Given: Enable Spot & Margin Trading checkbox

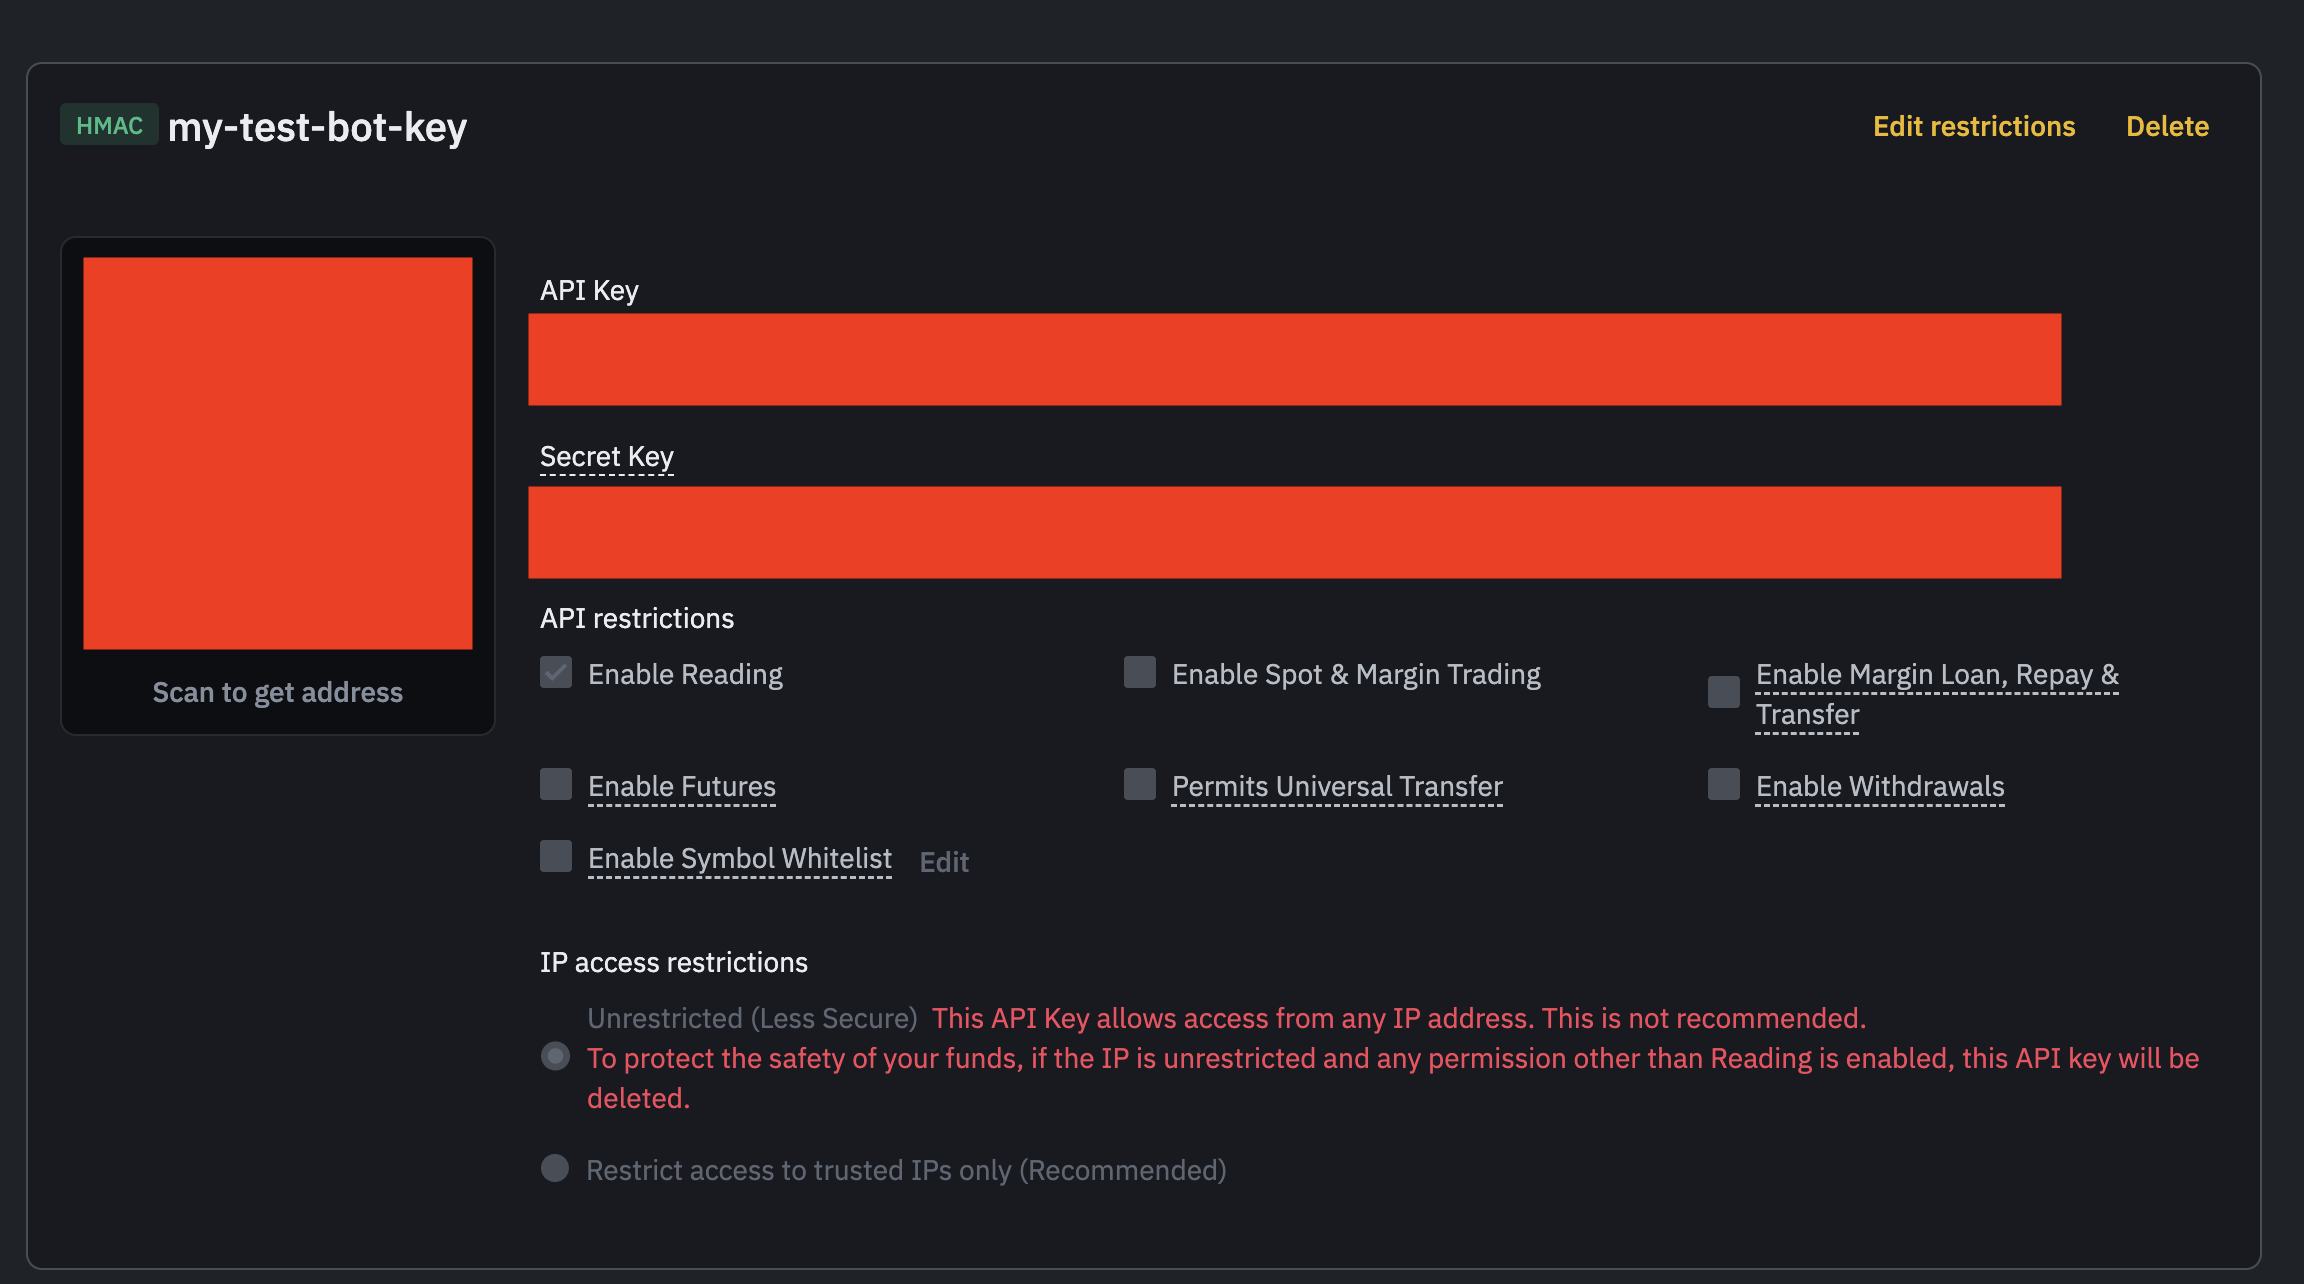Looking at the screenshot, I should [x=1140, y=673].
